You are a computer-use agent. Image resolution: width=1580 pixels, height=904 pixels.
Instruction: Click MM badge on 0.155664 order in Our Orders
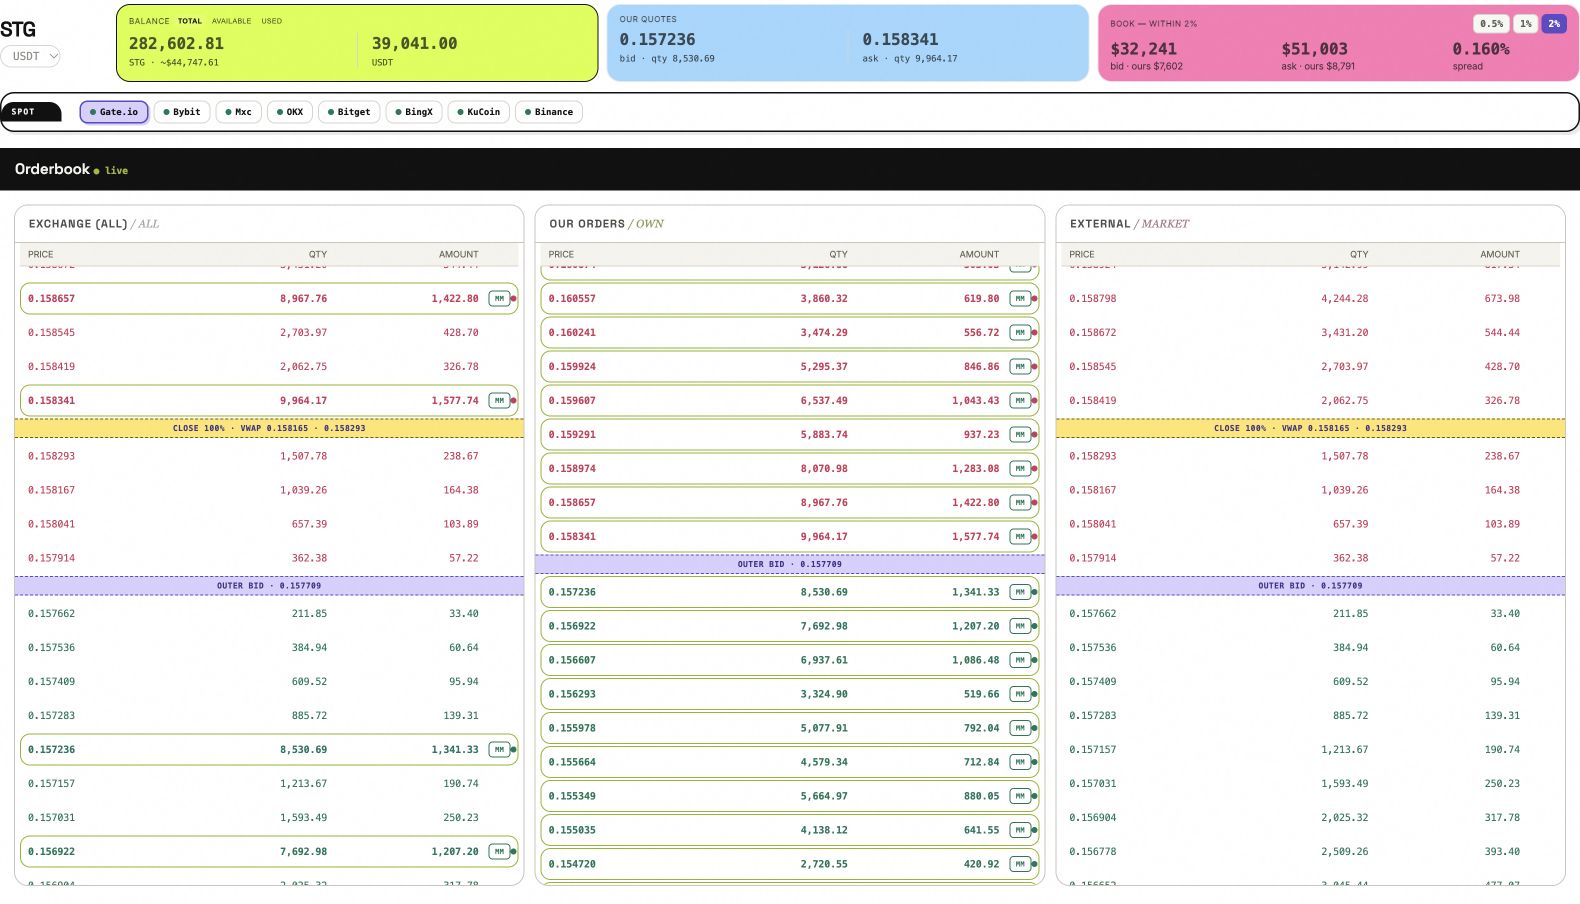[1020, 762]
